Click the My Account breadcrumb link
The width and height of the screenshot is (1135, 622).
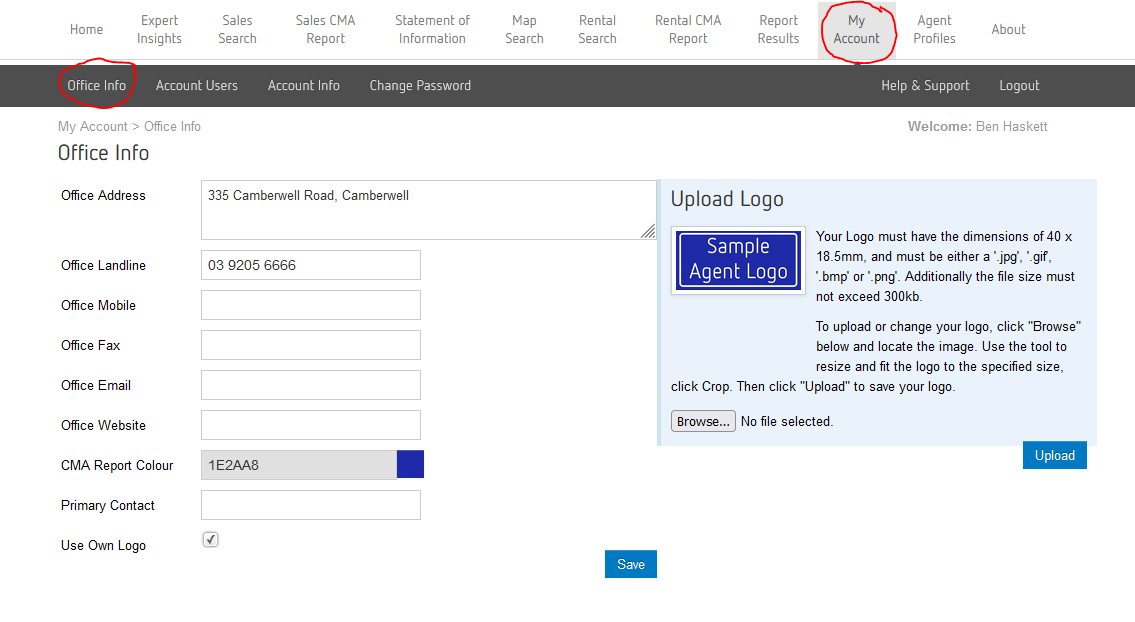click(x=92, y=126)
